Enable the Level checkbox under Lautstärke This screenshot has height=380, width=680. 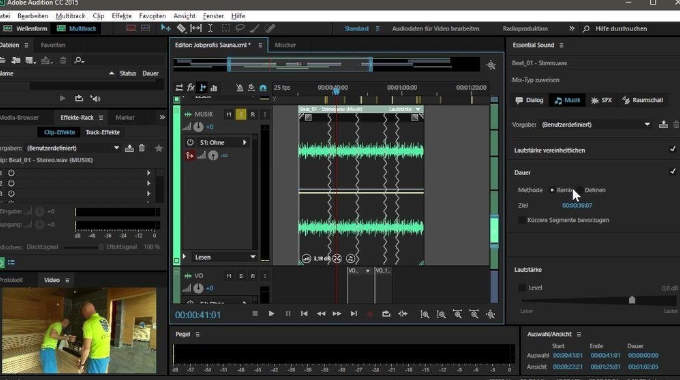point(522,288)
